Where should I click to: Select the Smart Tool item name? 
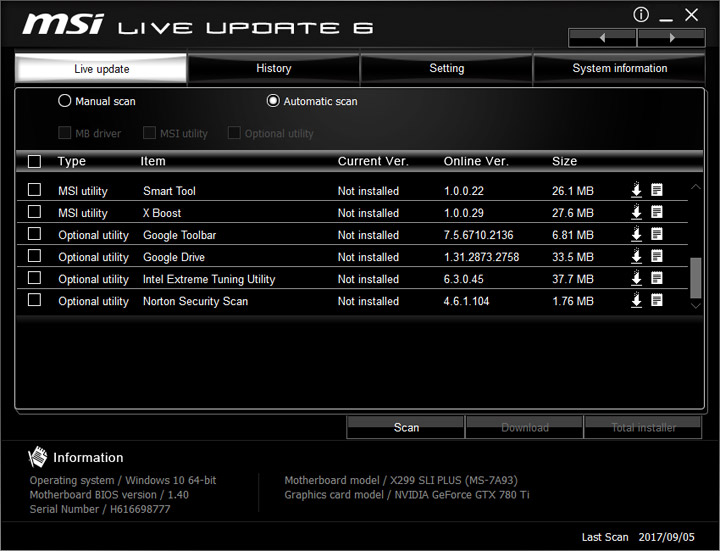coord(169,191)
